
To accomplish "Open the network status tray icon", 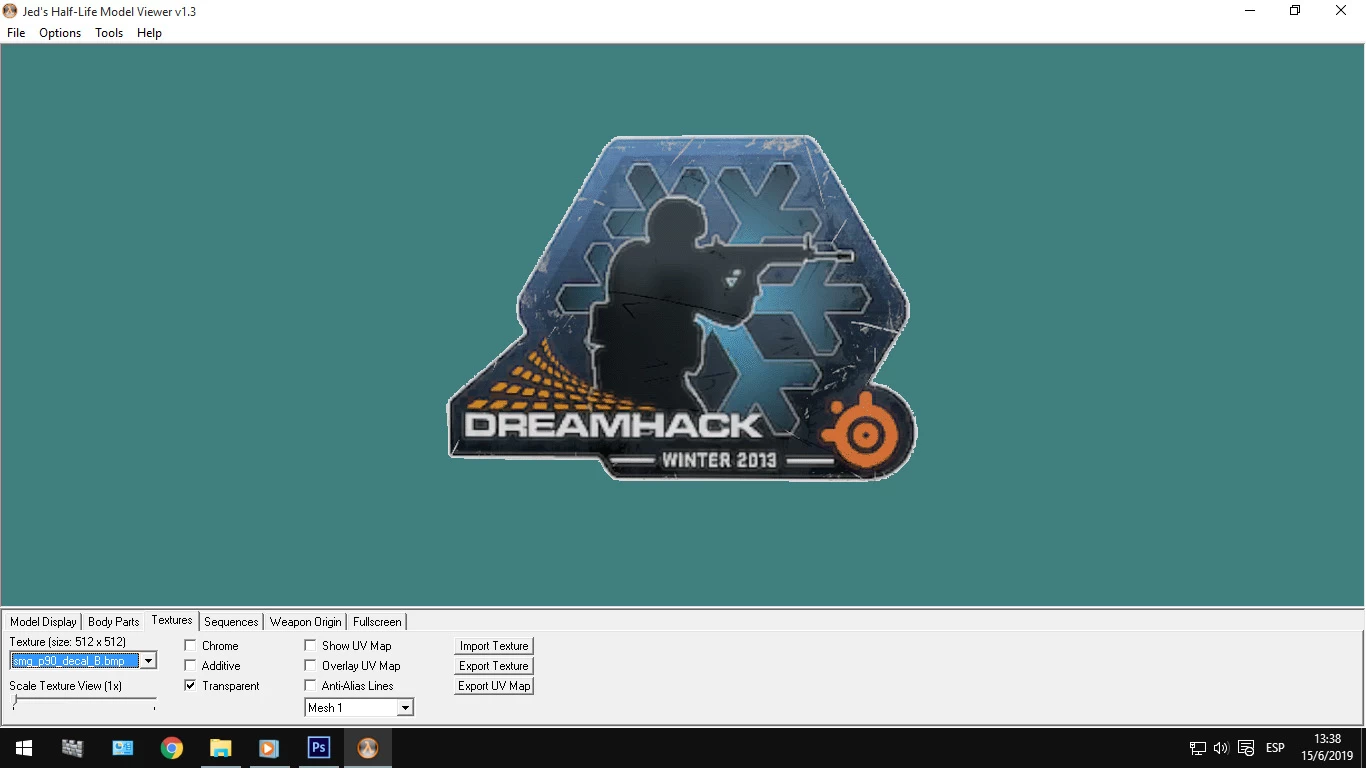I will (1197, 748).
